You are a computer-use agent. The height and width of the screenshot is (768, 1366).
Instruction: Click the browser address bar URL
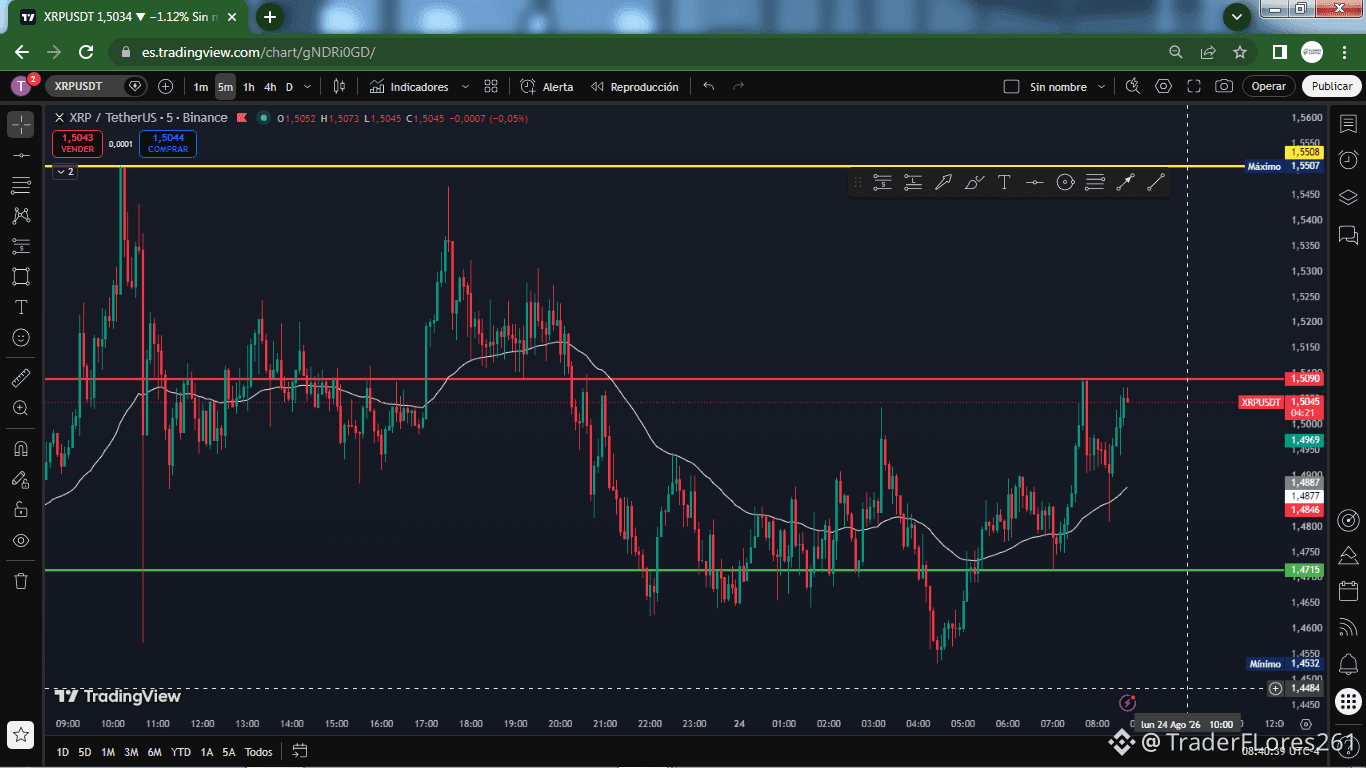point(259,52)
